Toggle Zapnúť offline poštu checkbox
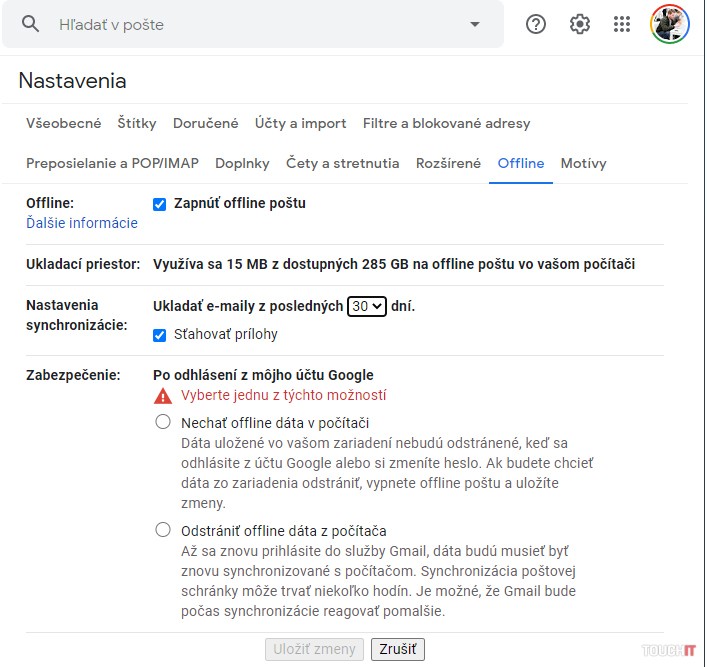Screen dimensions: 707x667 pos(159,204)
